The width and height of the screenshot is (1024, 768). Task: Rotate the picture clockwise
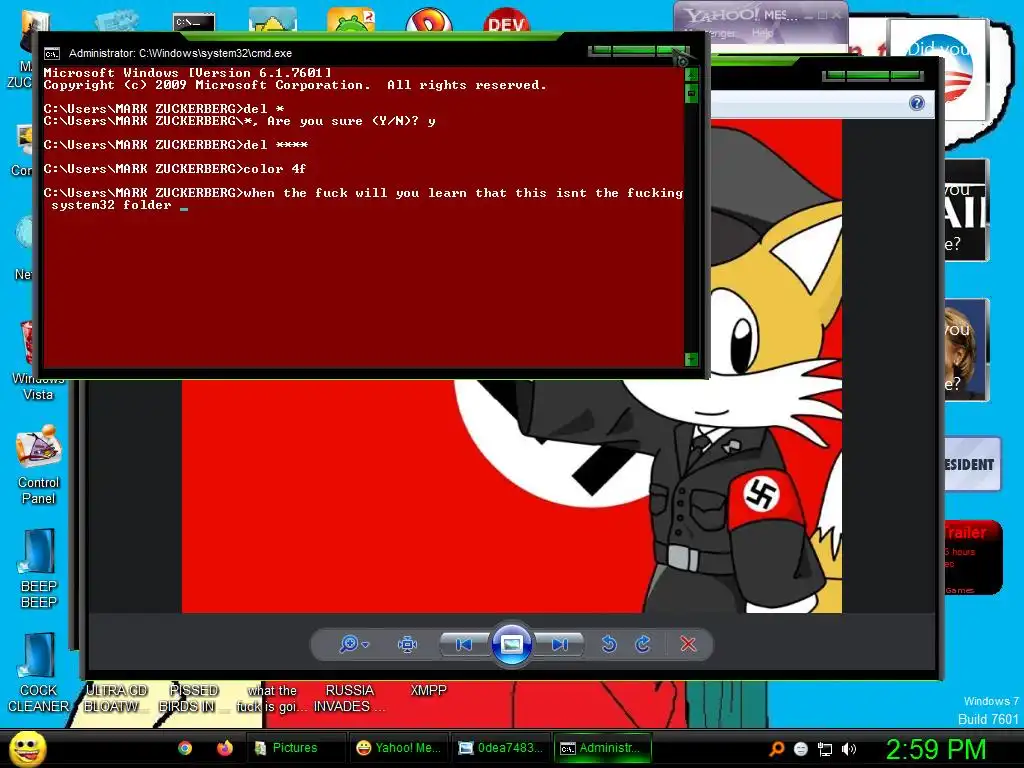point(643,644)
